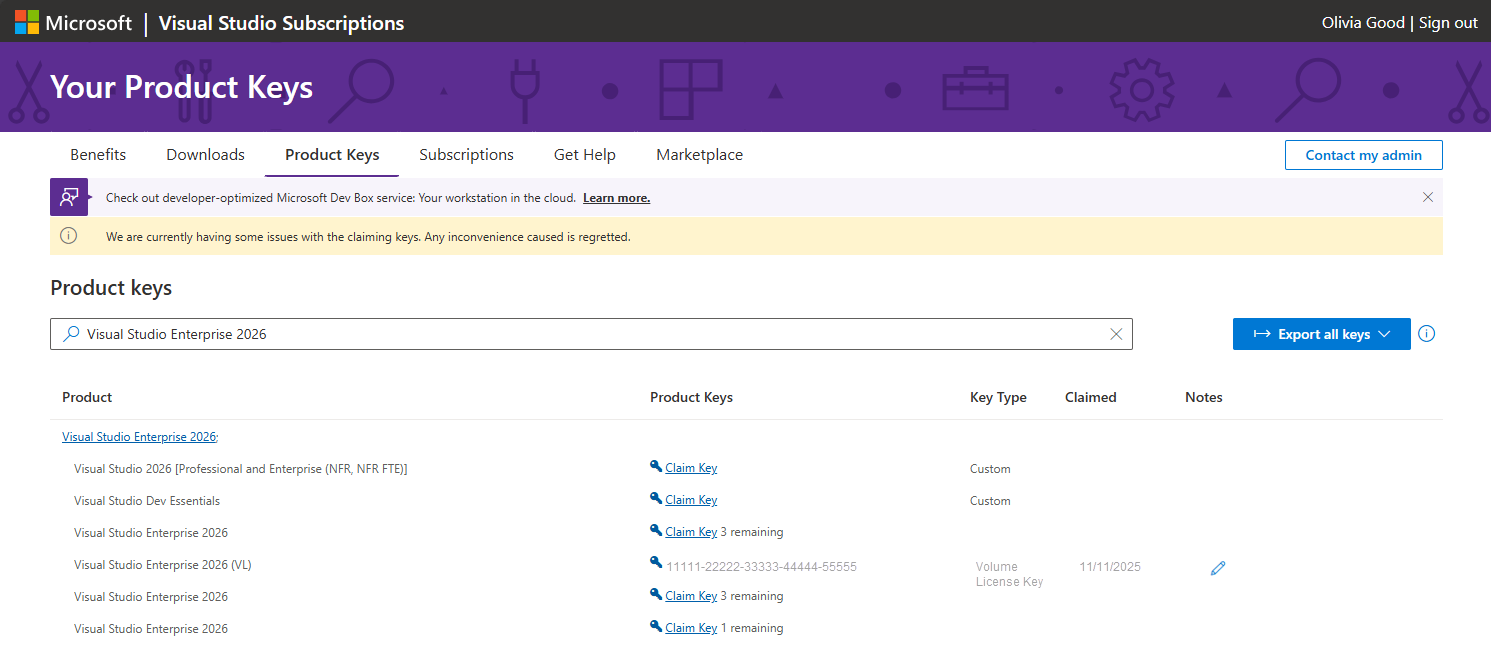The height and width of the screenshot is (671, 1491).
Task: Open the info tooltip beside Export all keys
Action: tap(1426, 334)
